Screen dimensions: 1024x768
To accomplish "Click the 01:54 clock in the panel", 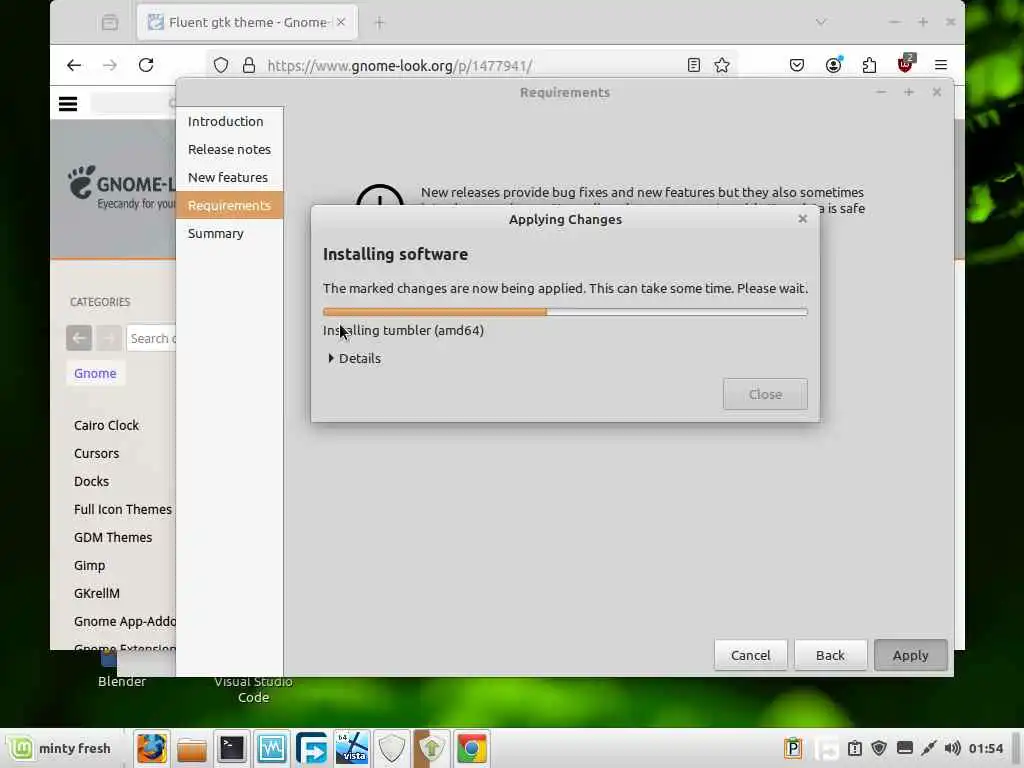I will (x=985, y=748).
